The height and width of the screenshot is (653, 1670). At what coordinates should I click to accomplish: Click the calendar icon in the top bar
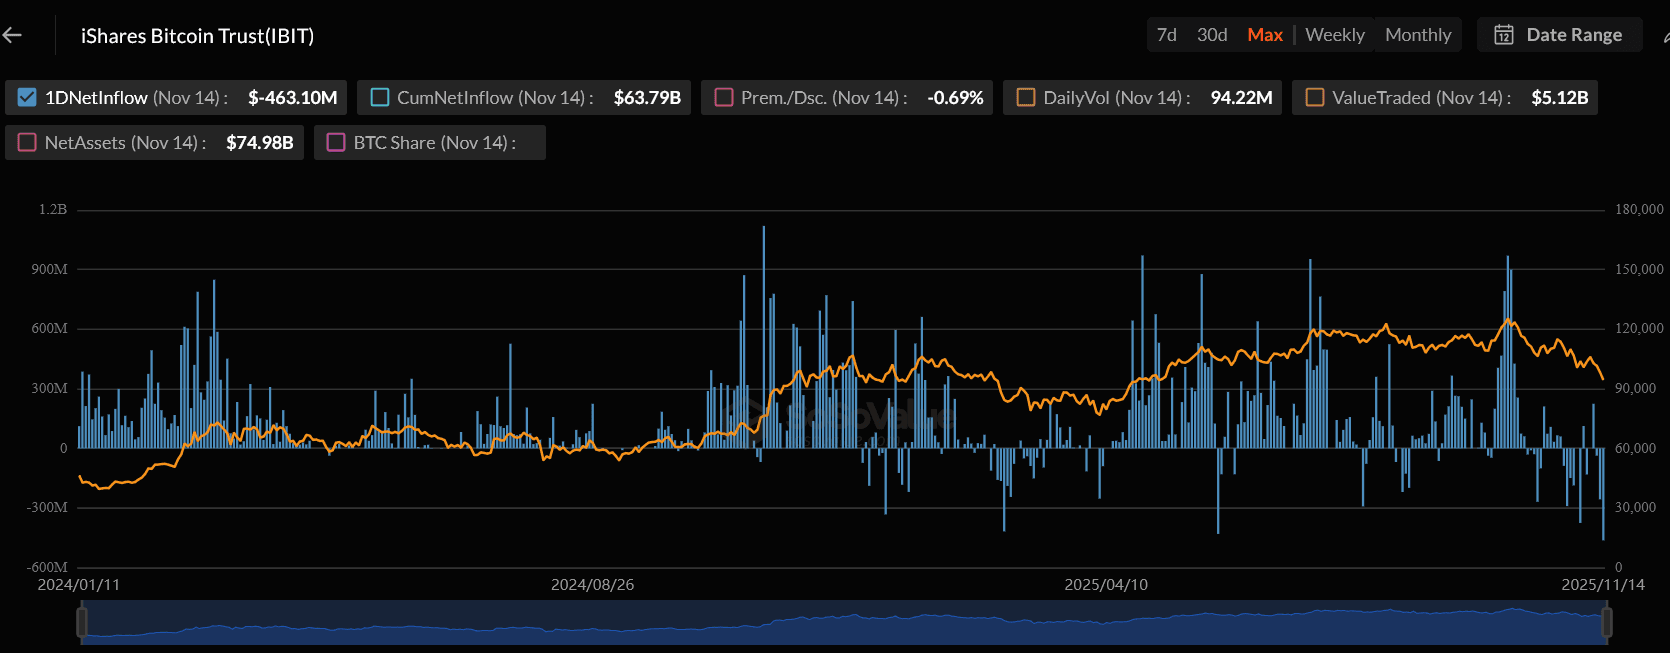pyautogui.click(x=1503, y=35)
